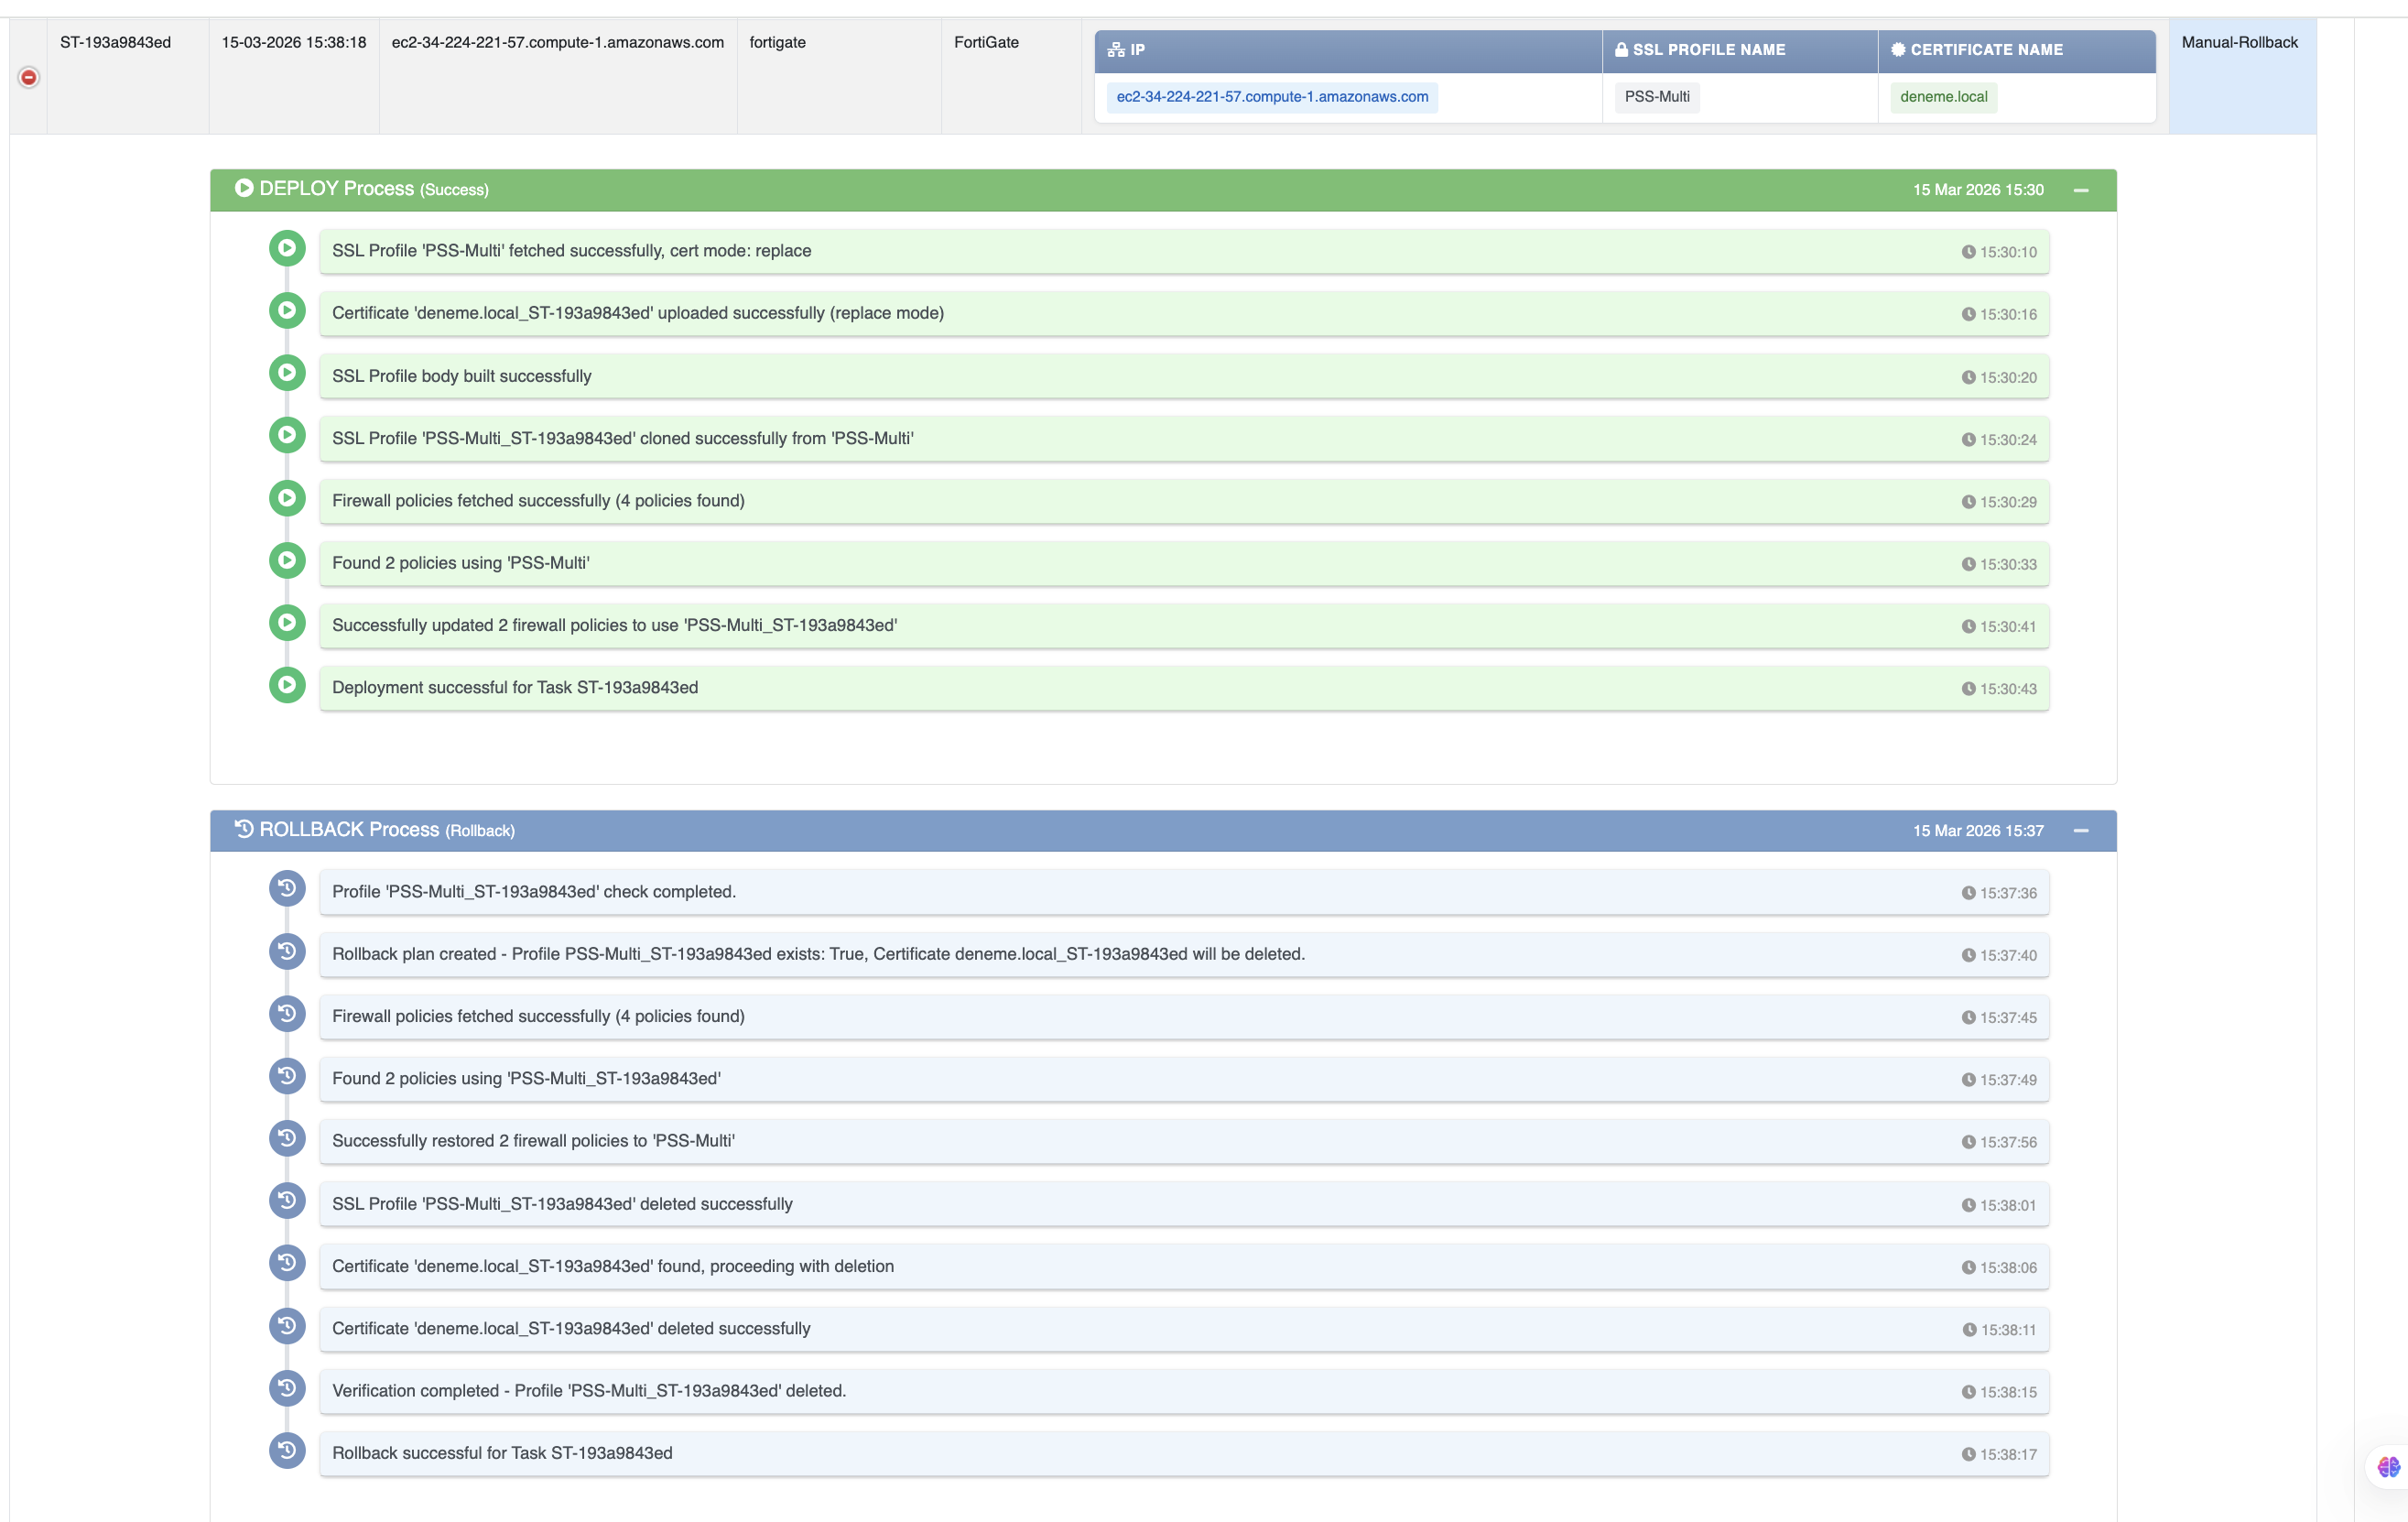Image resolution: width=2408 pixels, height=1522 pixels.
Task: Click deploy step icon for firewall policies fetched
Action: 287,498
